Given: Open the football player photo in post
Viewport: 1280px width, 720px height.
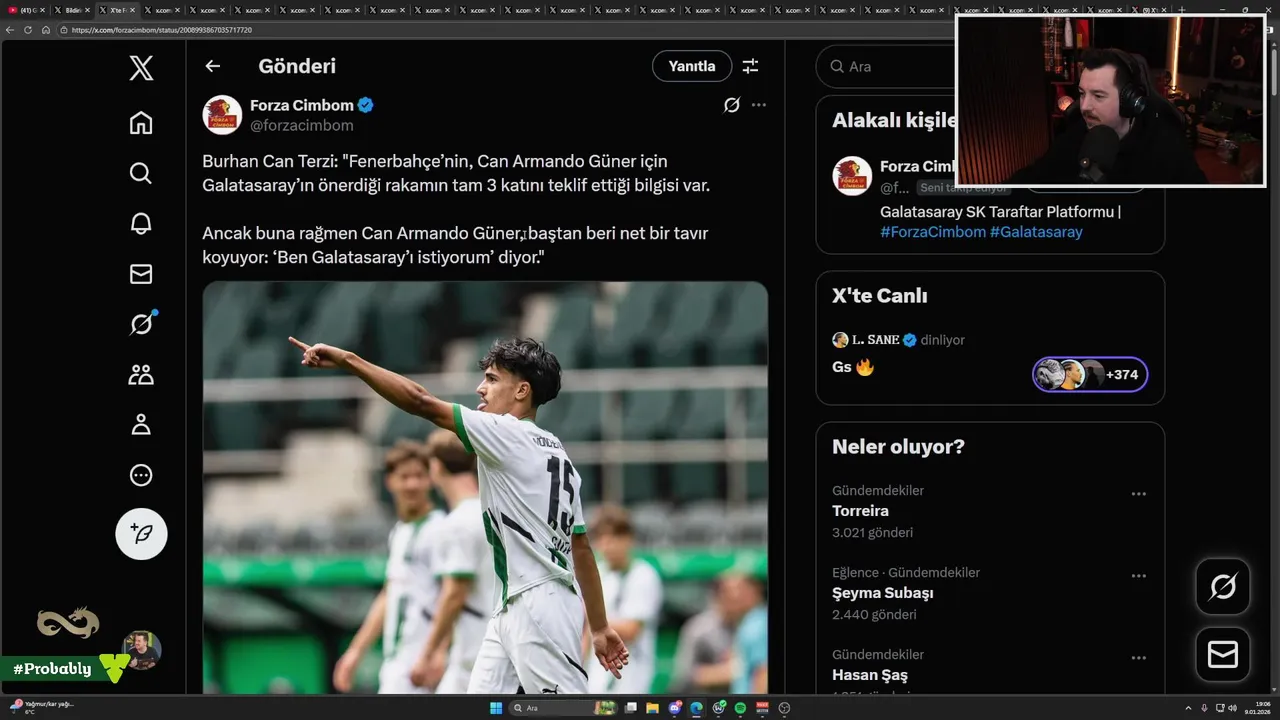Looking at the screenshot, I should click(485, 488).
